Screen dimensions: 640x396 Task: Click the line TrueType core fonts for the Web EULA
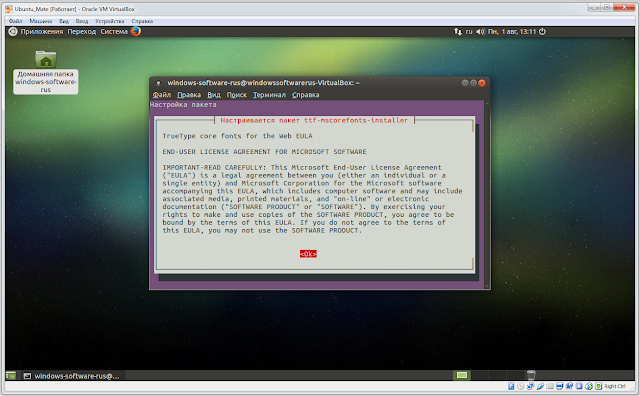[x=237, y=136]
